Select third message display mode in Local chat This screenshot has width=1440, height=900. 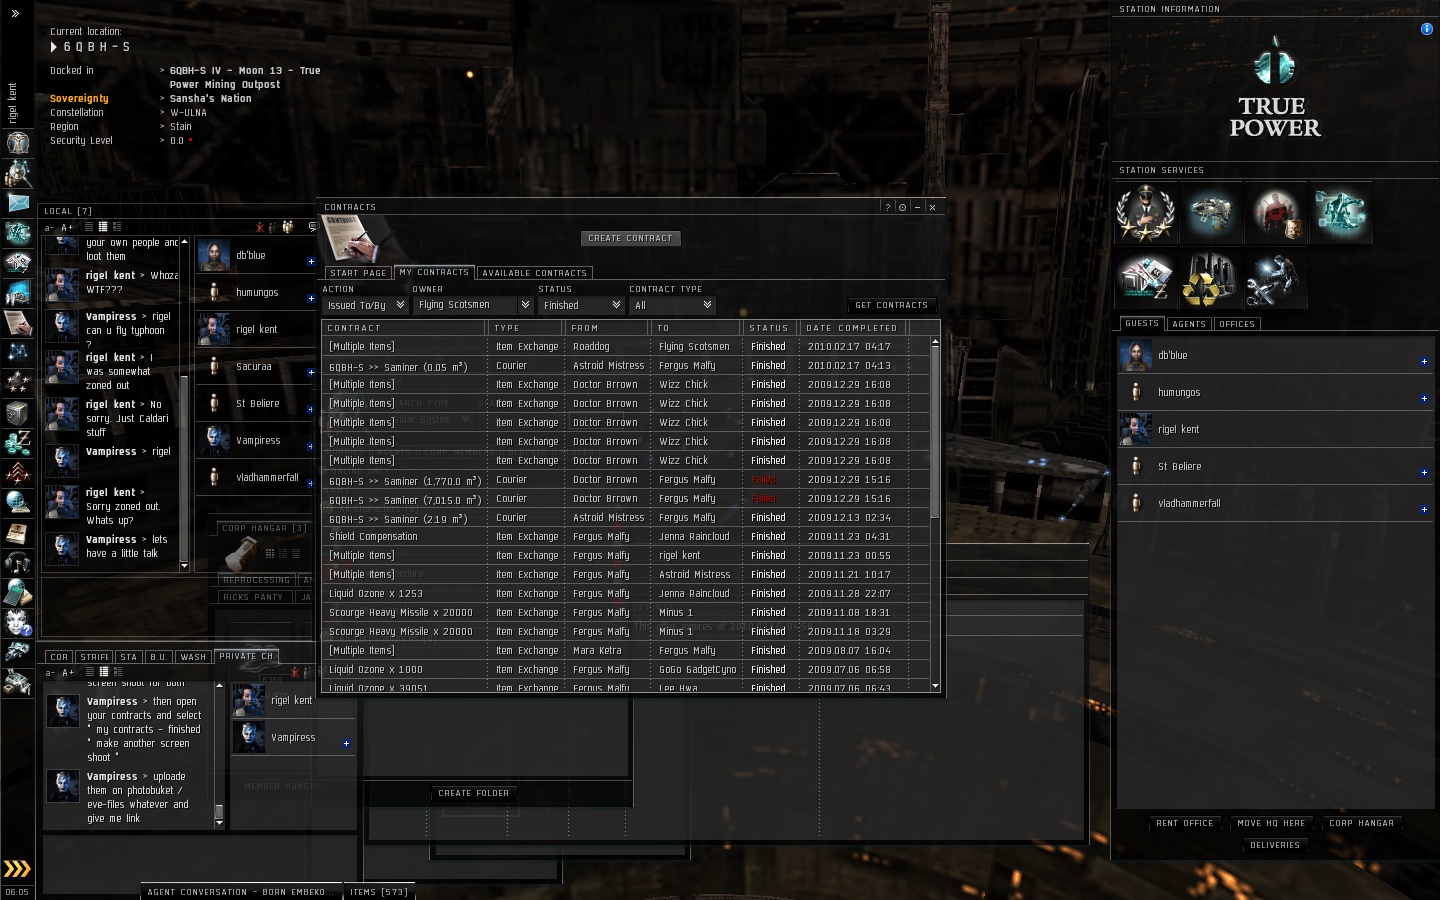pos(117,227)
